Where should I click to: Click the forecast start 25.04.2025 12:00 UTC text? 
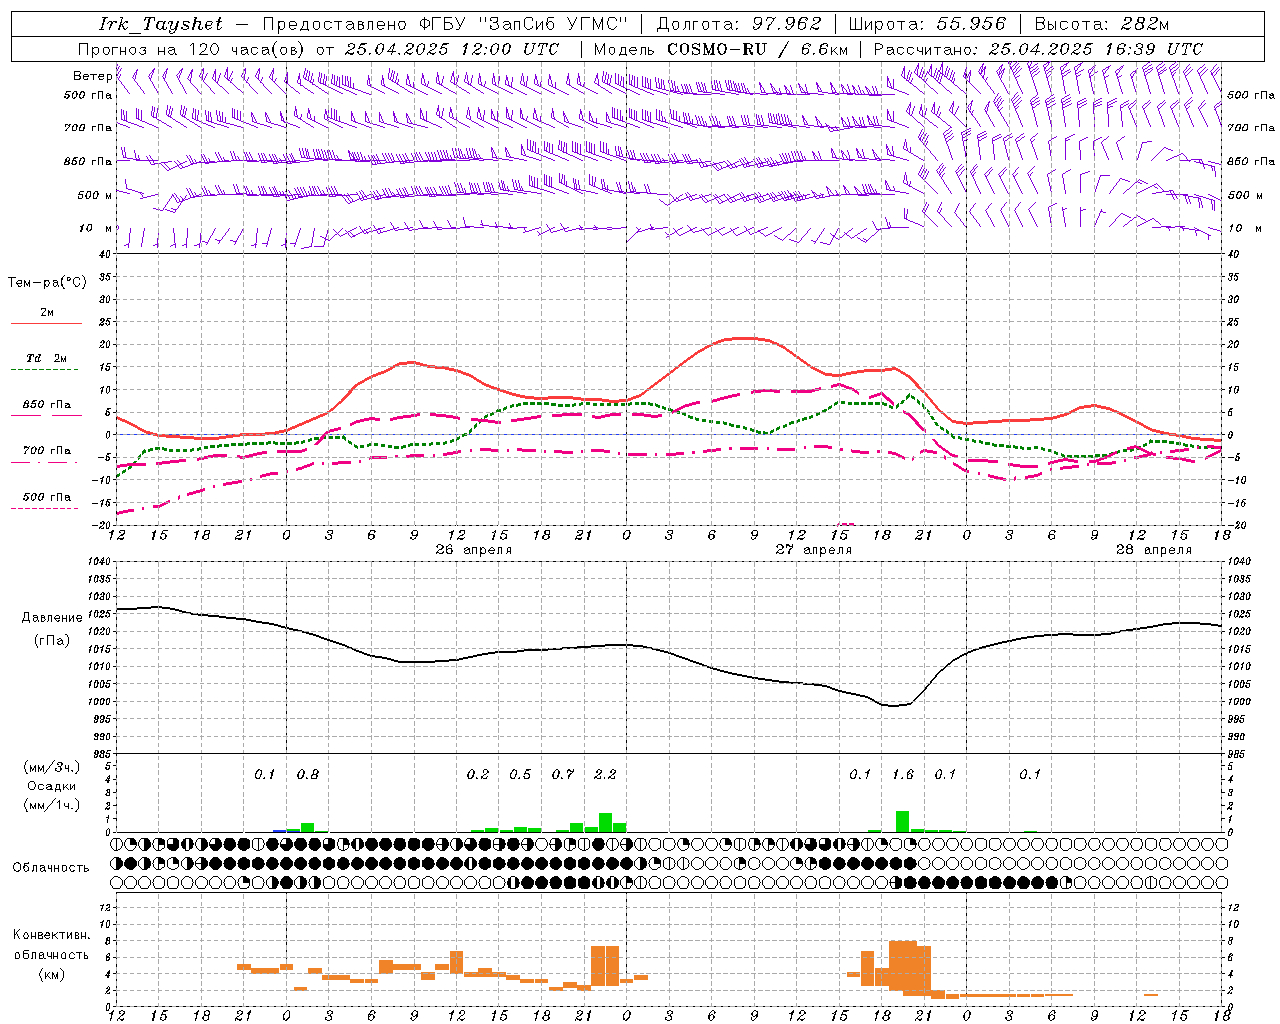coord(452,49)
